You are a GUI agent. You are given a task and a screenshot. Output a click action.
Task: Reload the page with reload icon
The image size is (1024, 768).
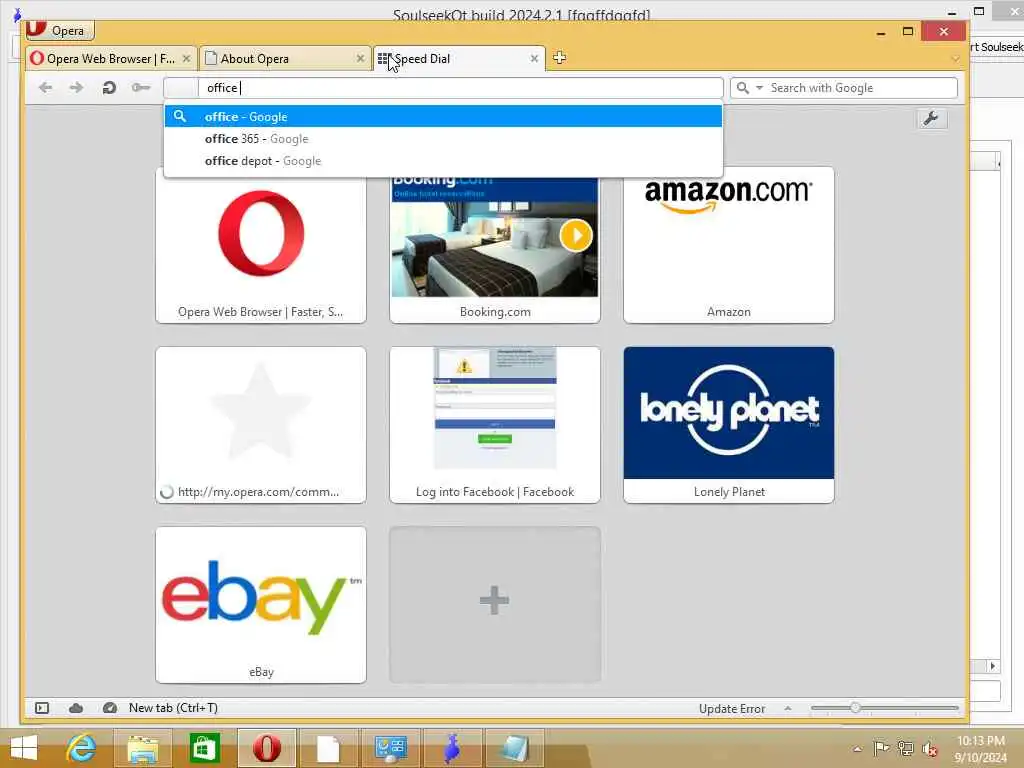tap(109, 88)
